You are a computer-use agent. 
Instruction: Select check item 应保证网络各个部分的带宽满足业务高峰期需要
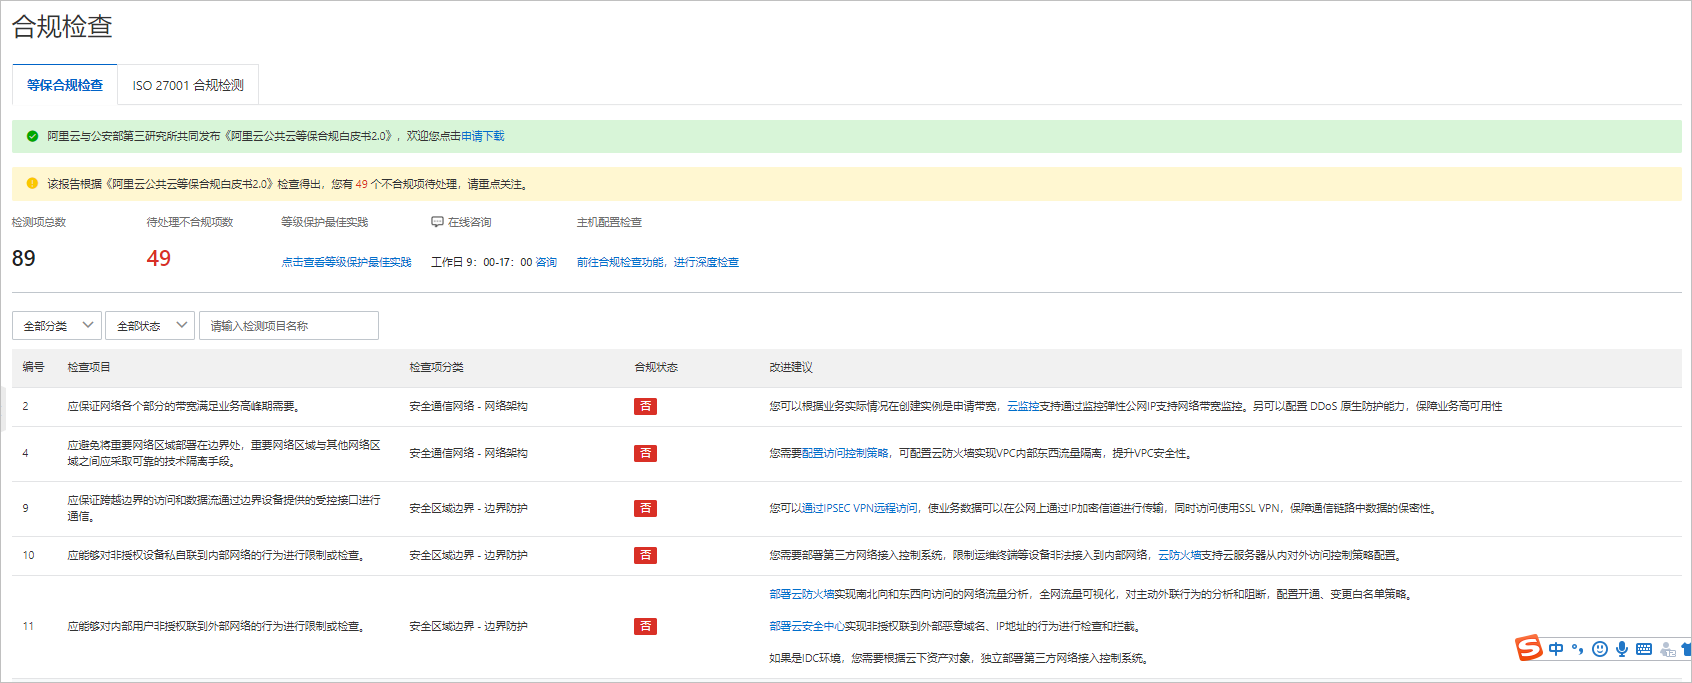tap(183, 406)
